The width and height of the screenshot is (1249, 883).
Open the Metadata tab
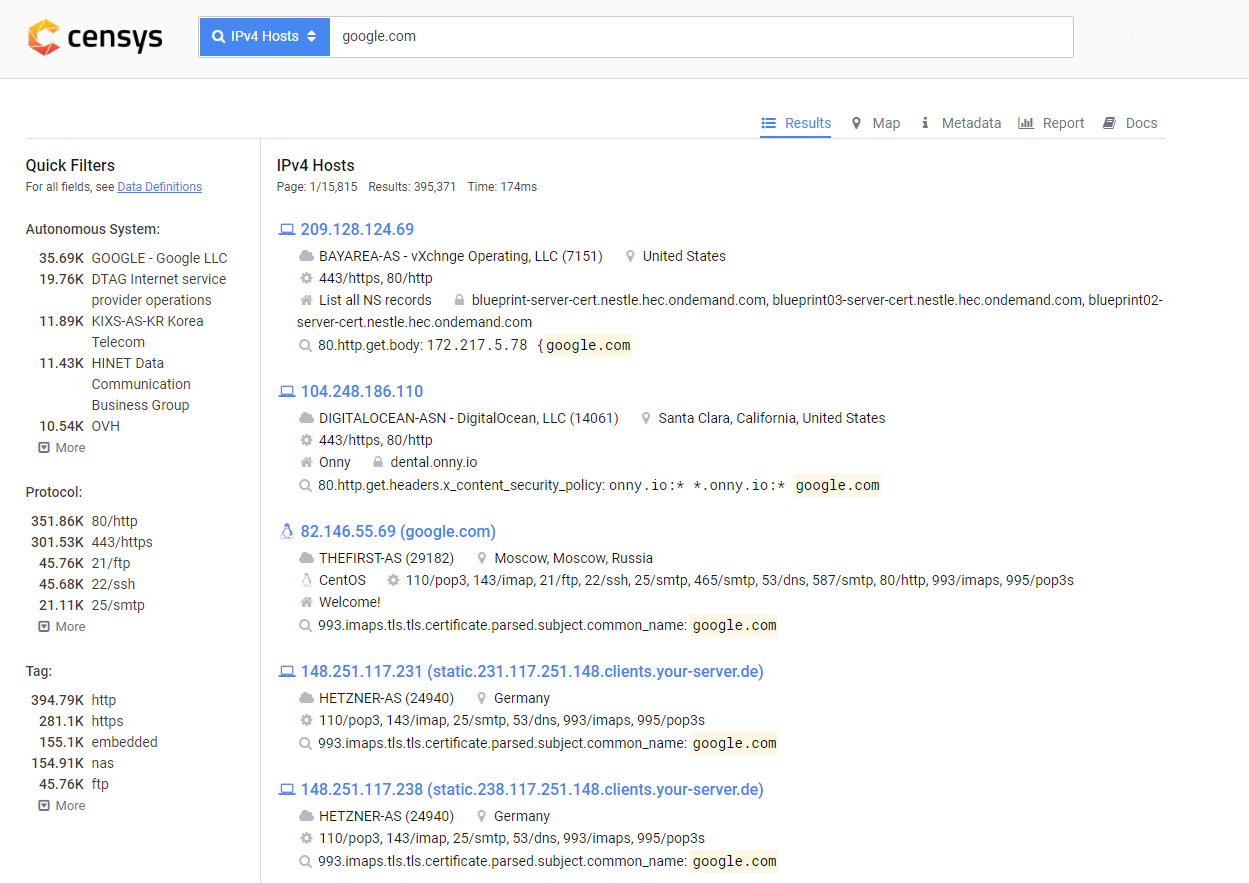[x=960, y=123]
